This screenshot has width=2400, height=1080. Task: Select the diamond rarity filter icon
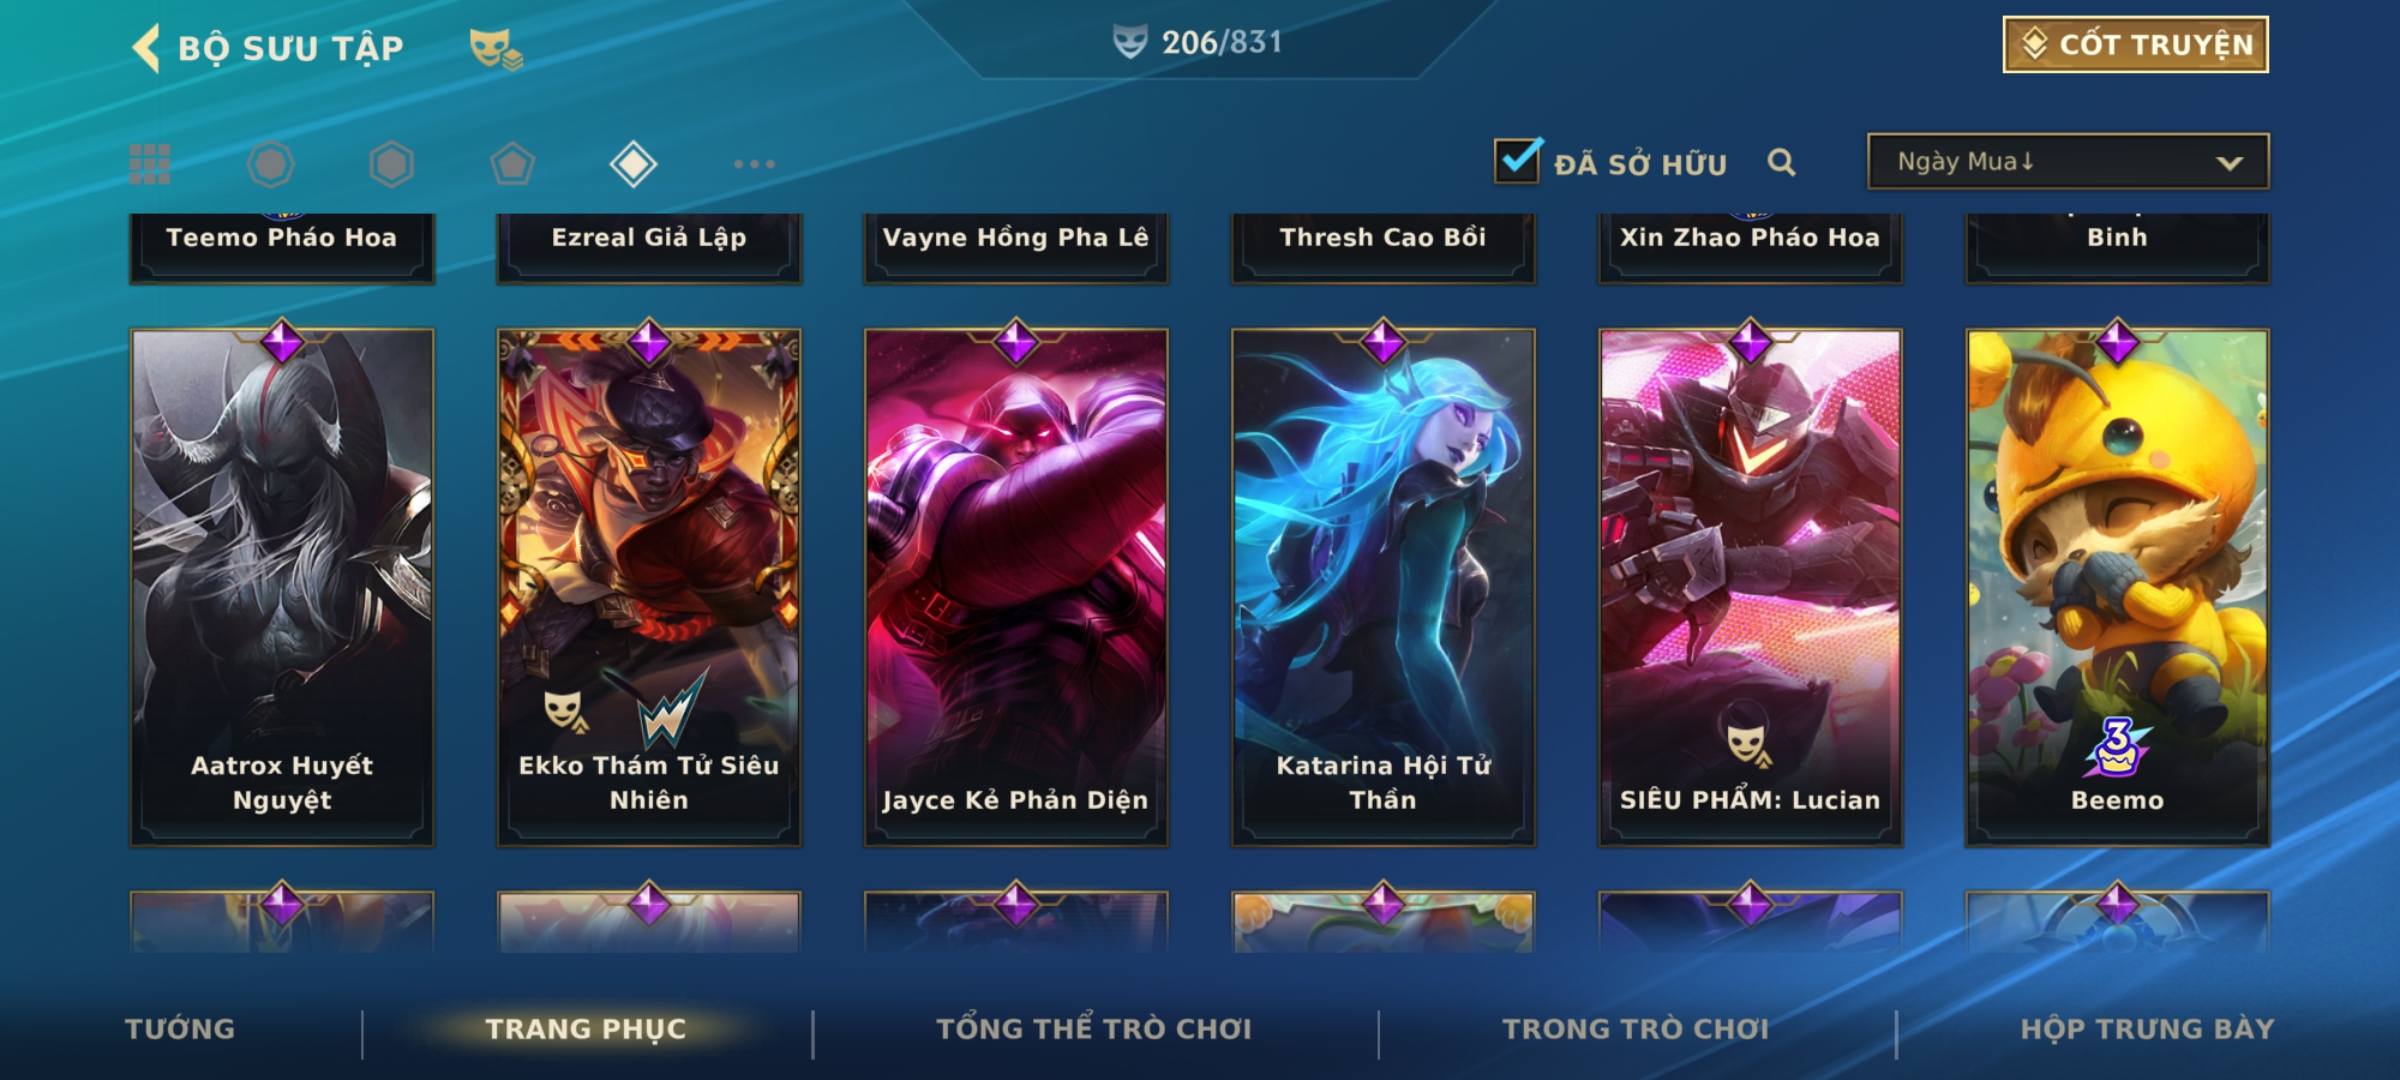coord(633,164)
